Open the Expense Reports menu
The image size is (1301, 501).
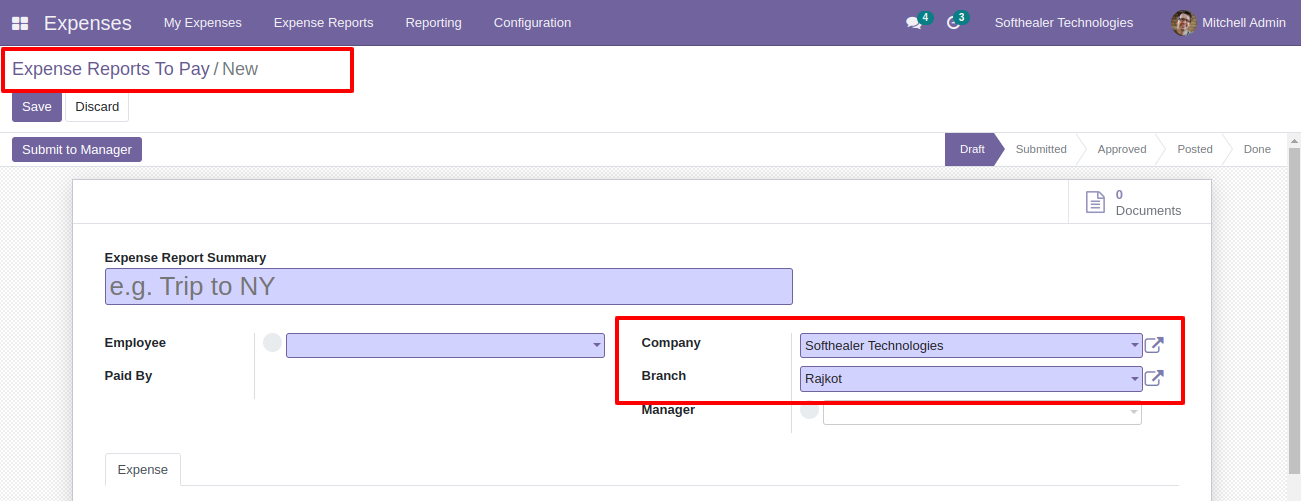tap(323, 23)
